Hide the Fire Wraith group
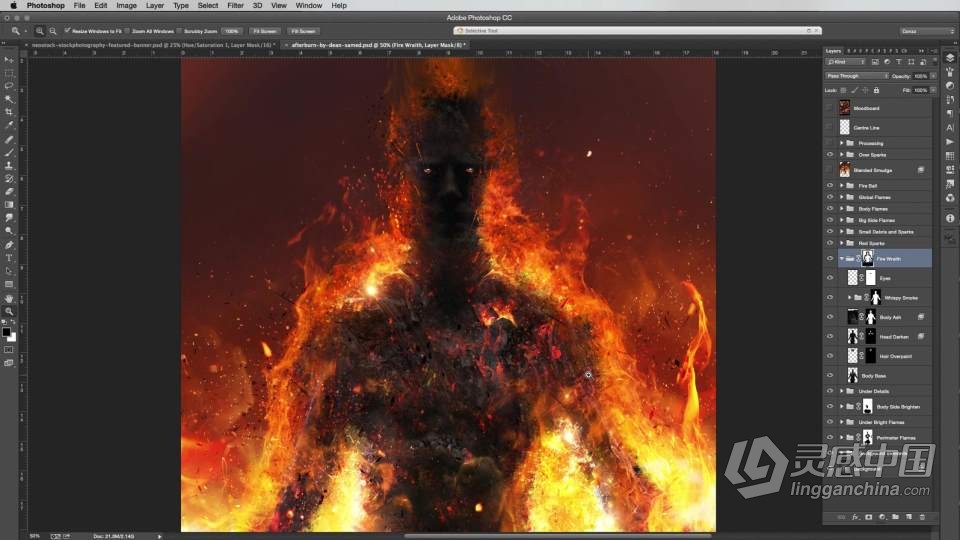 [830, 258]
